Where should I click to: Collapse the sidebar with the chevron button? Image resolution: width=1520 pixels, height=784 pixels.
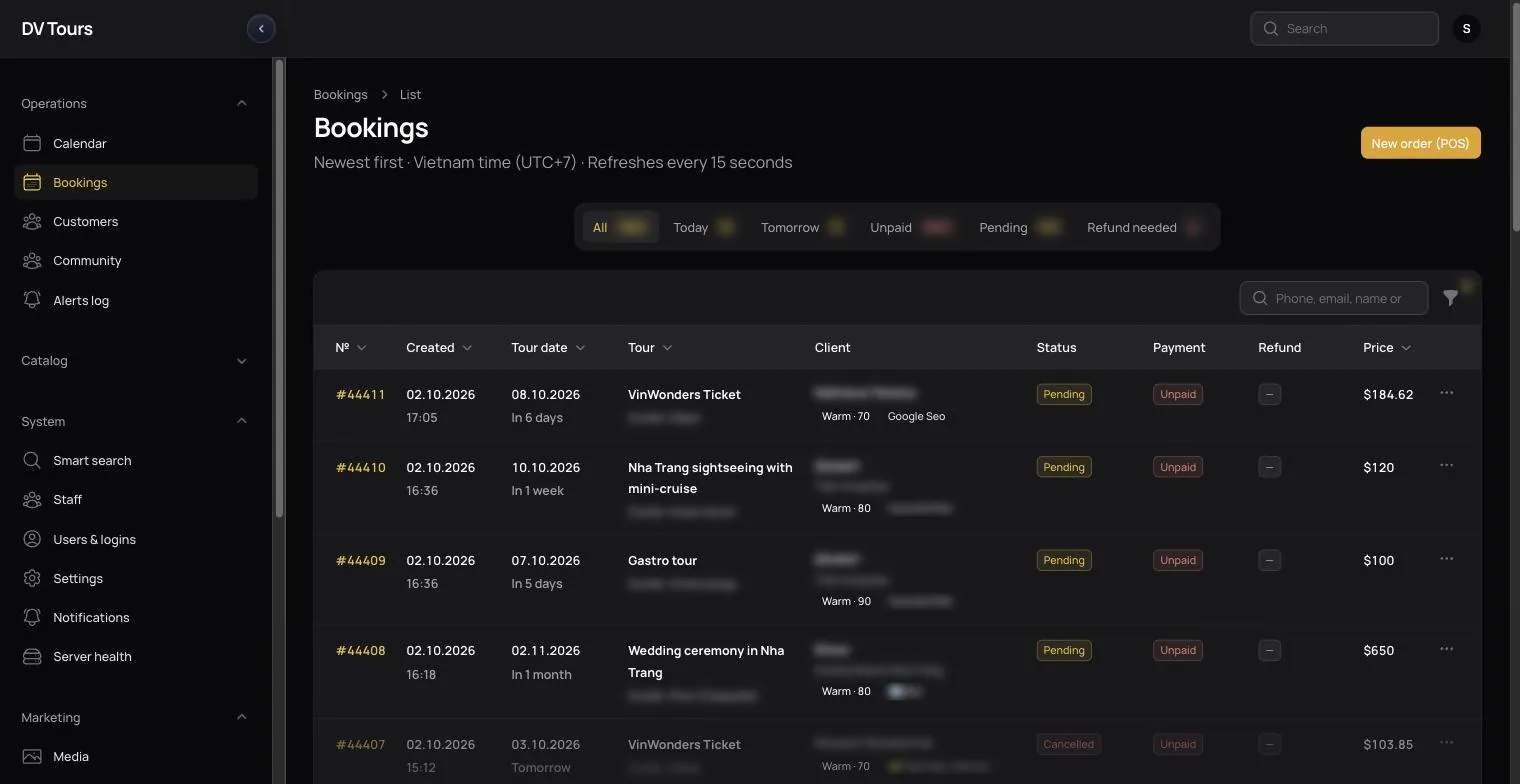[261, 29]
